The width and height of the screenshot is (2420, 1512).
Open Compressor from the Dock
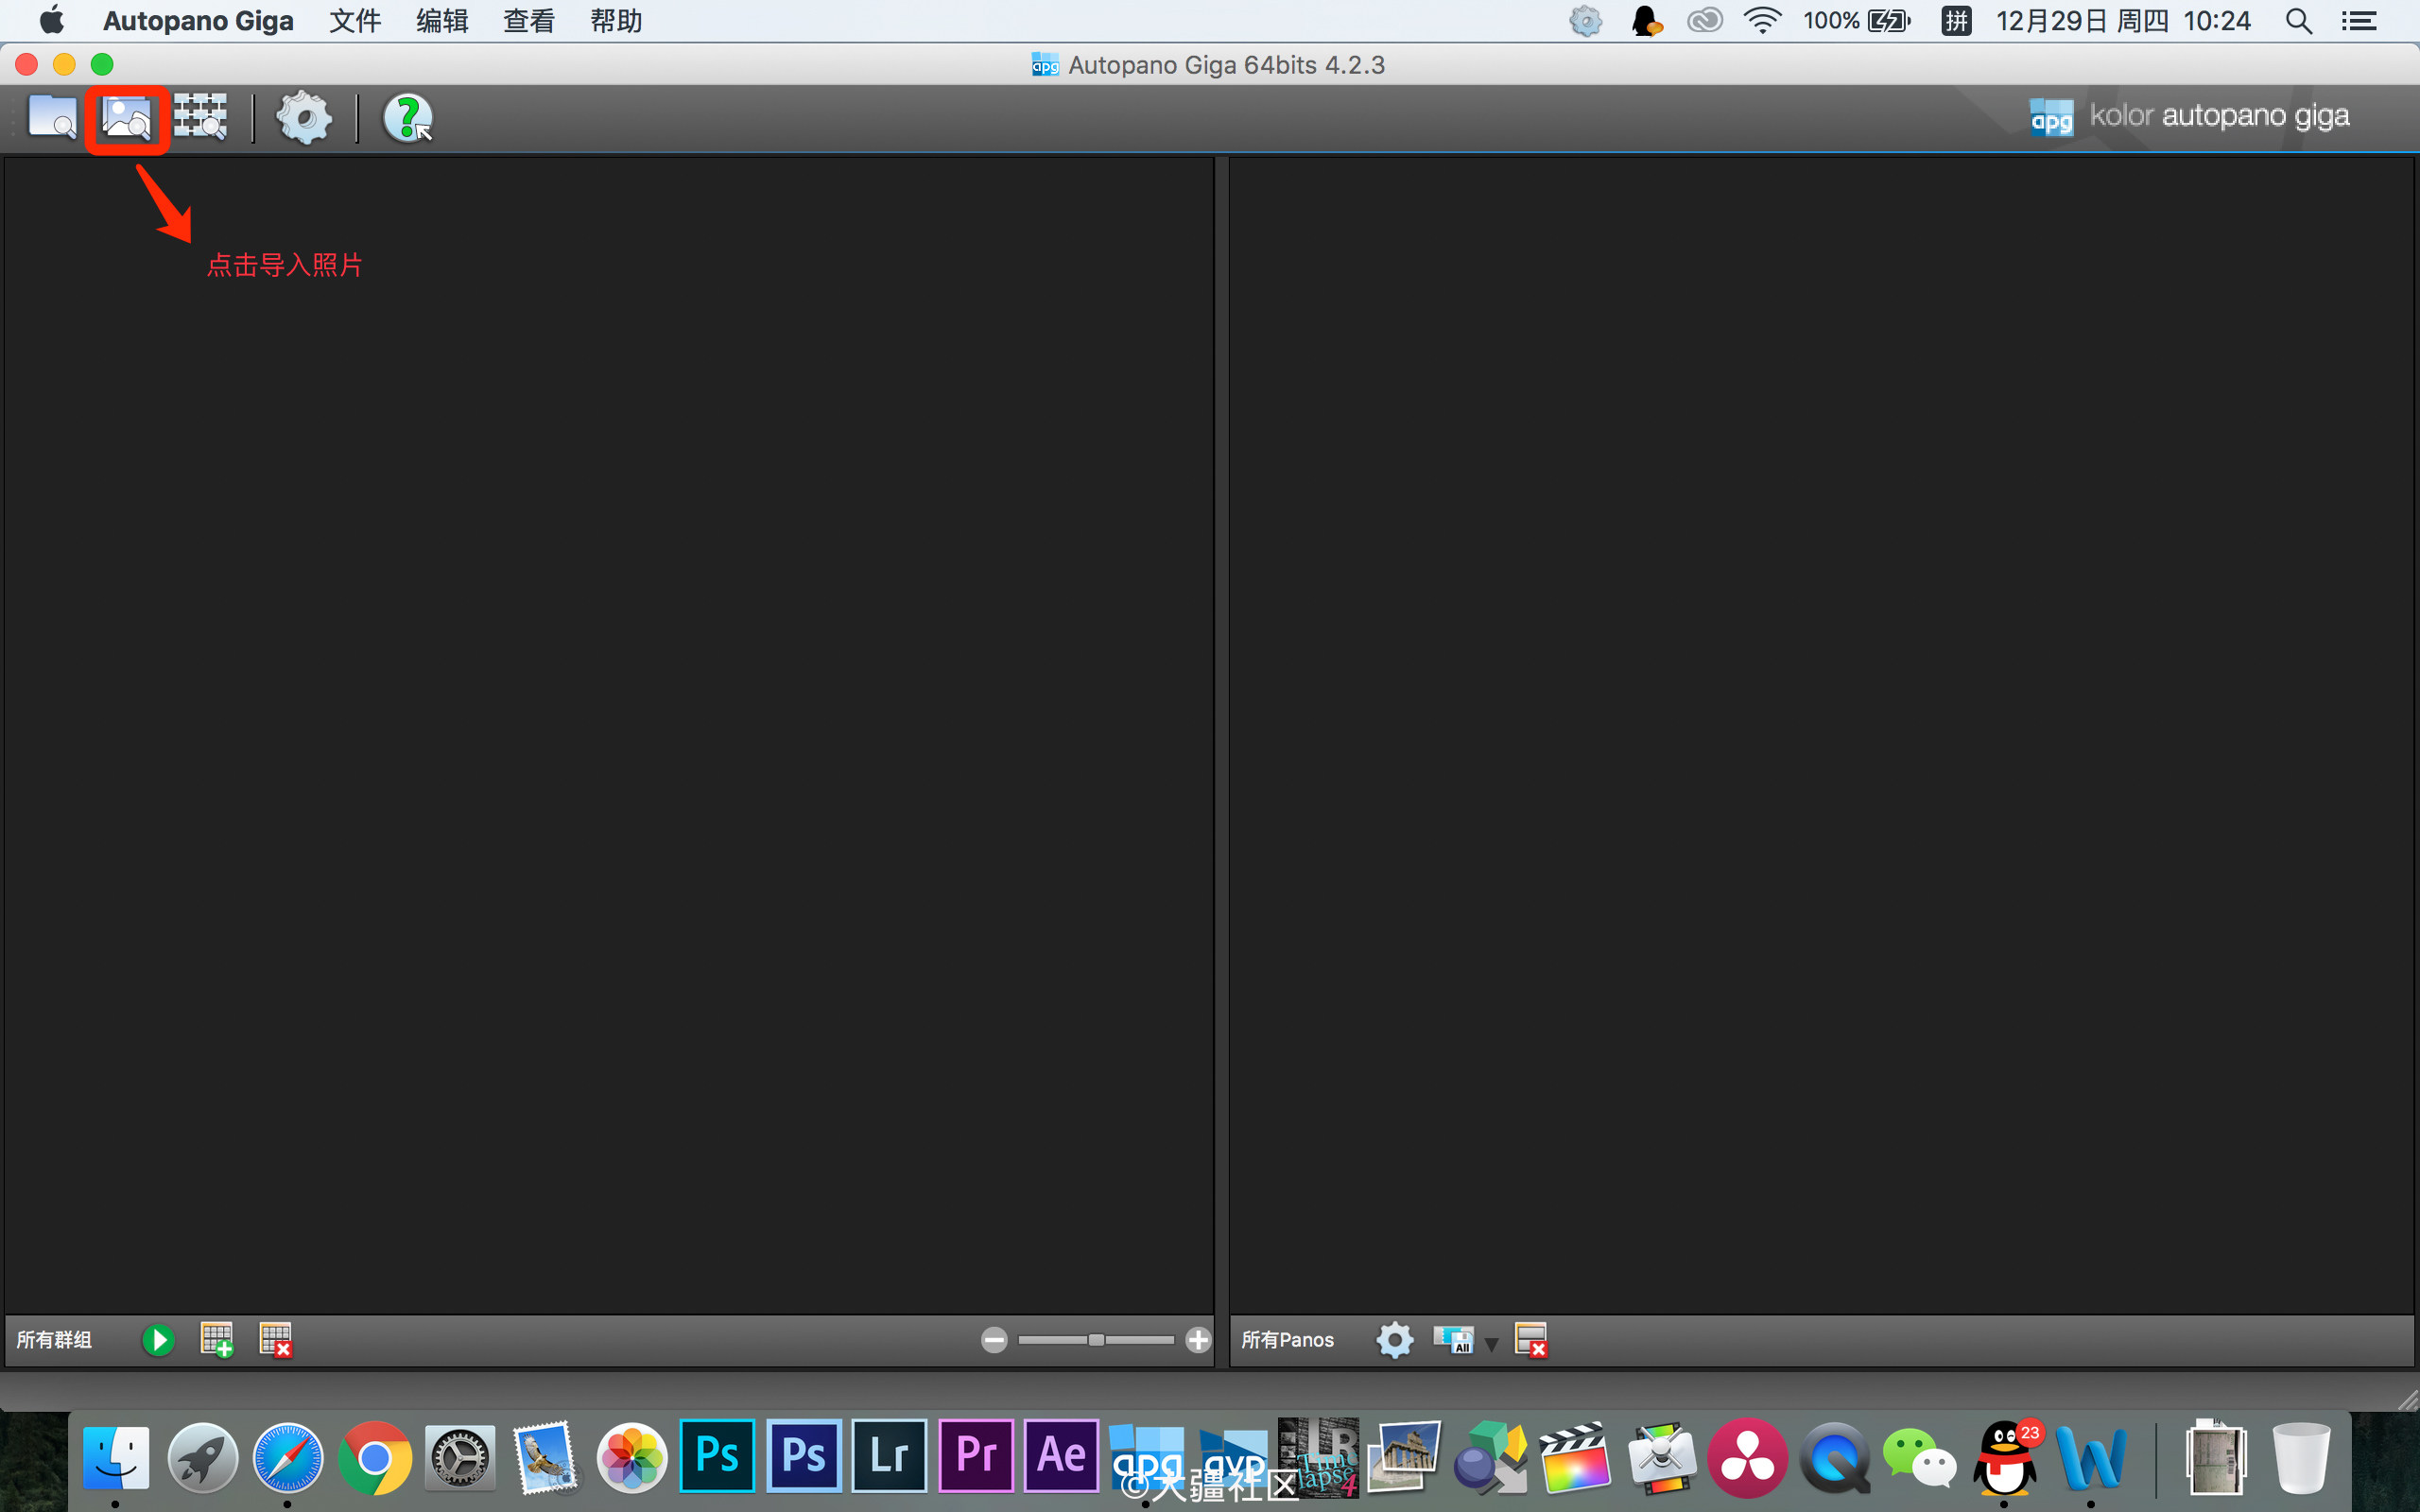(x=1662, y=1457)
